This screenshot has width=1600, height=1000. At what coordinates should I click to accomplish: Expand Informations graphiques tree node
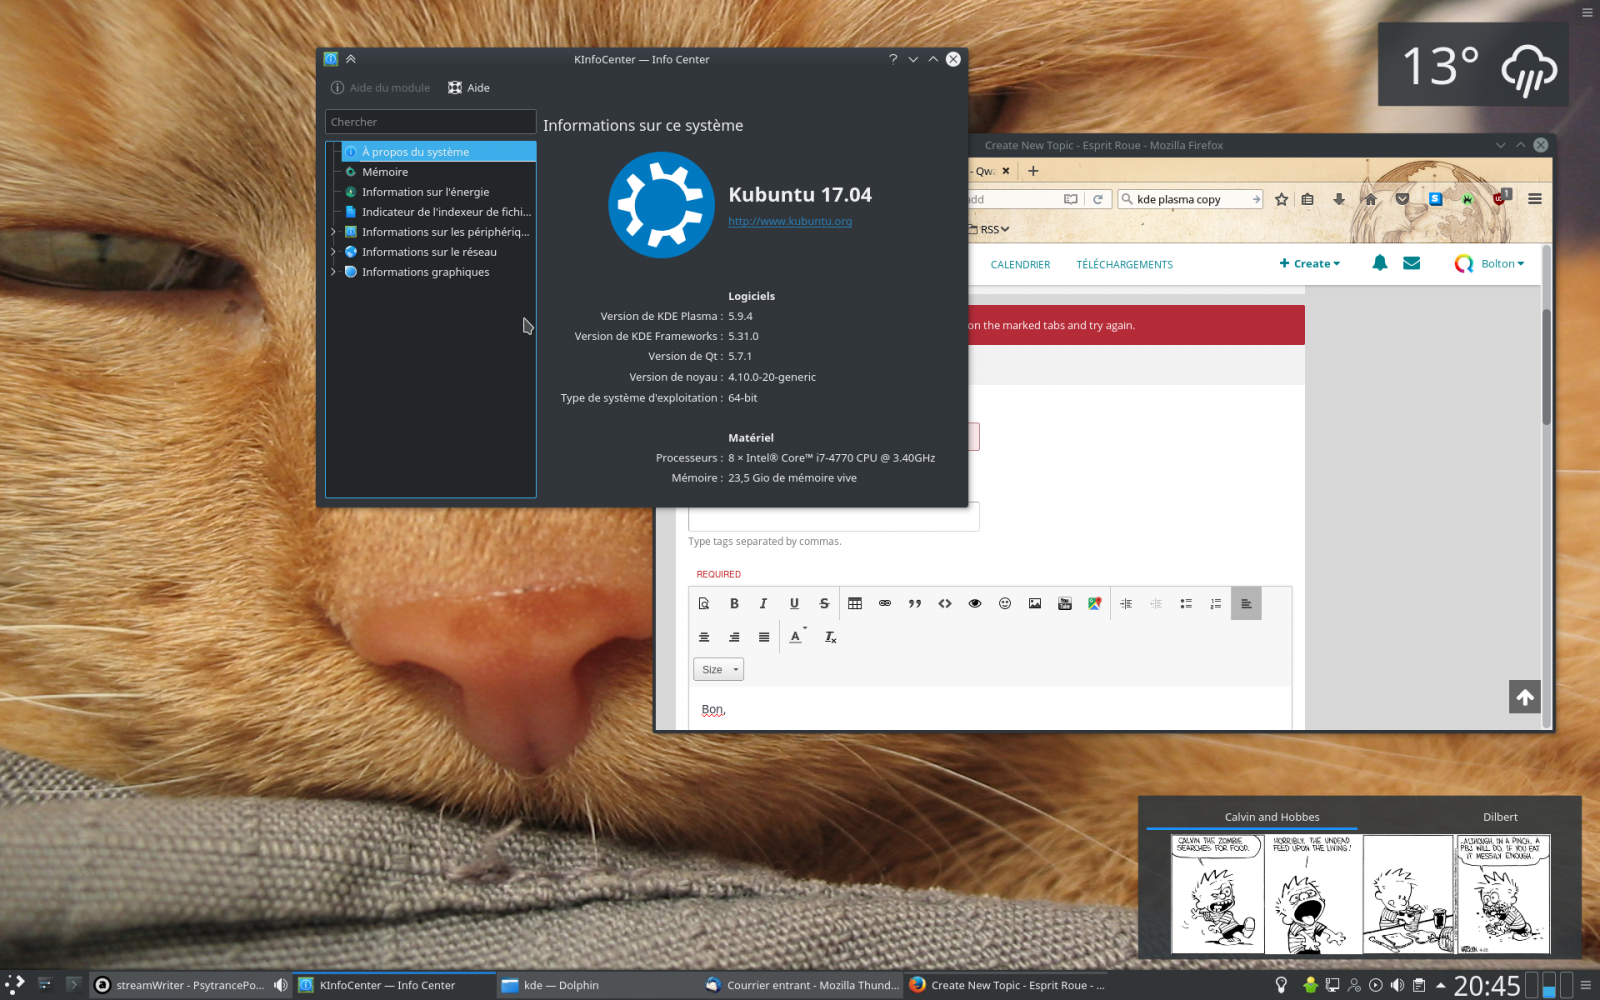[x=333, y=272]
